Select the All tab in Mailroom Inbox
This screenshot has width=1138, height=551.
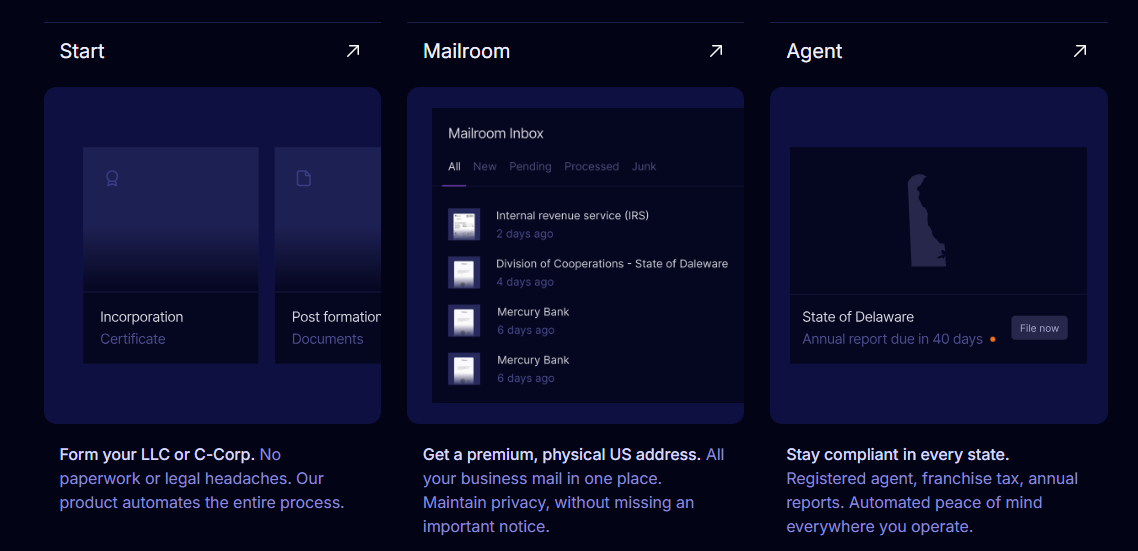454,167
